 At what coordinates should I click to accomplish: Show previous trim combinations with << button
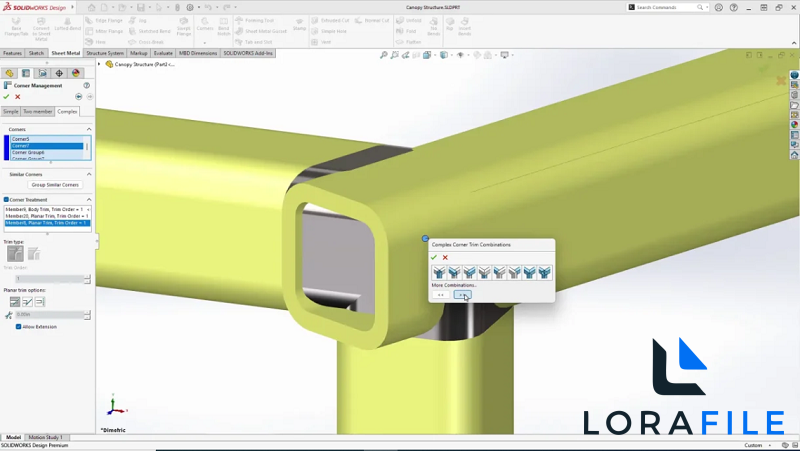[x=440, y=294]
